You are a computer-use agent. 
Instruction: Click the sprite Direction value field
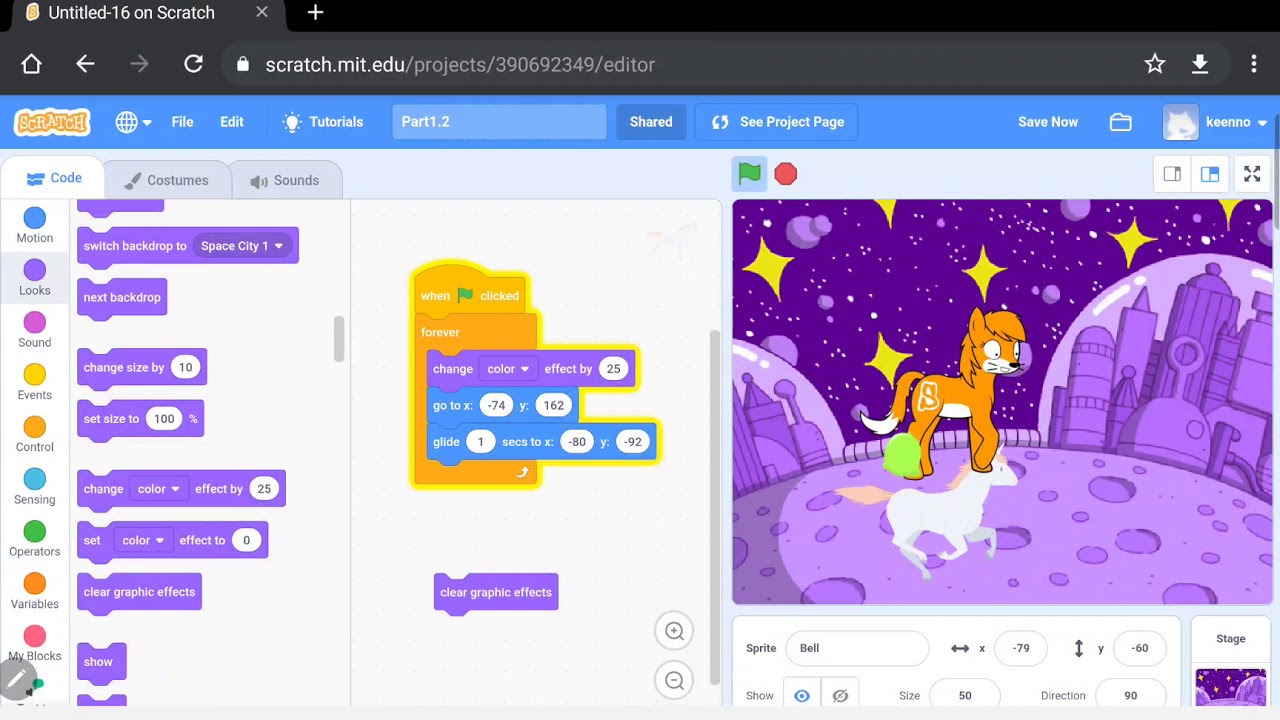(x=1131, y=695)
